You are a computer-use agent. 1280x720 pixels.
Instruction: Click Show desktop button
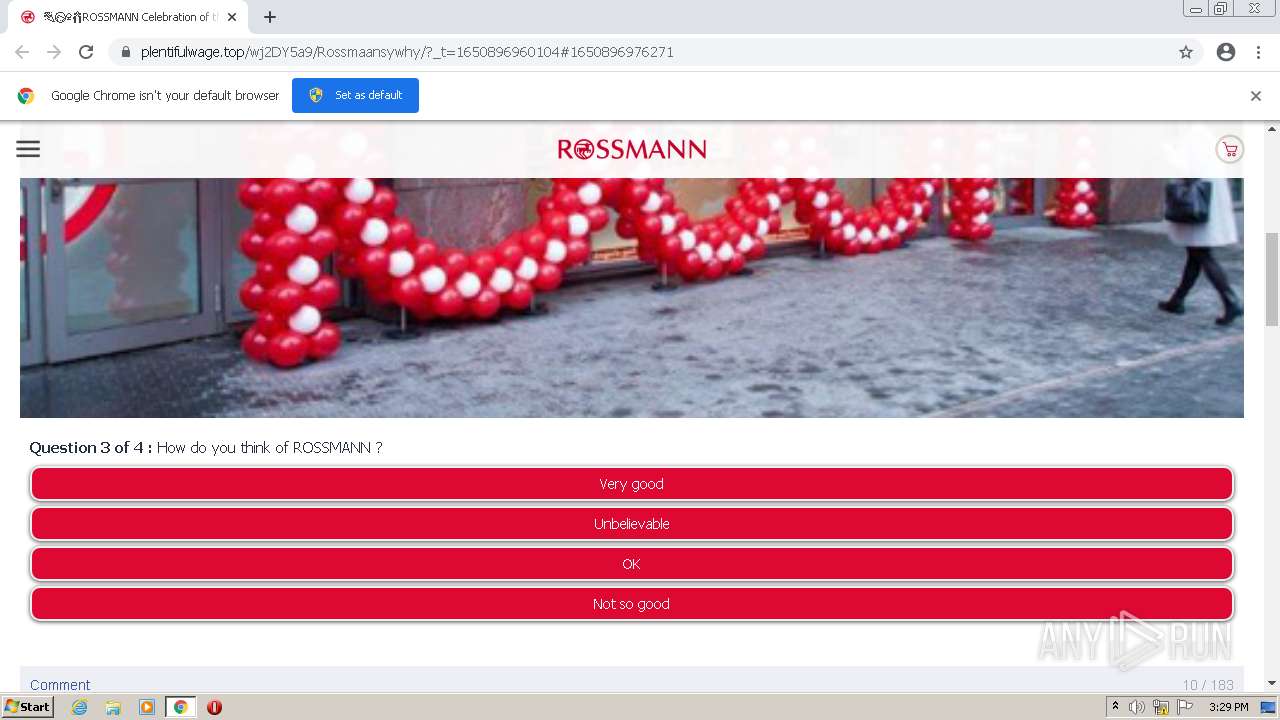pyautogui.click(x=1268, y=707)
